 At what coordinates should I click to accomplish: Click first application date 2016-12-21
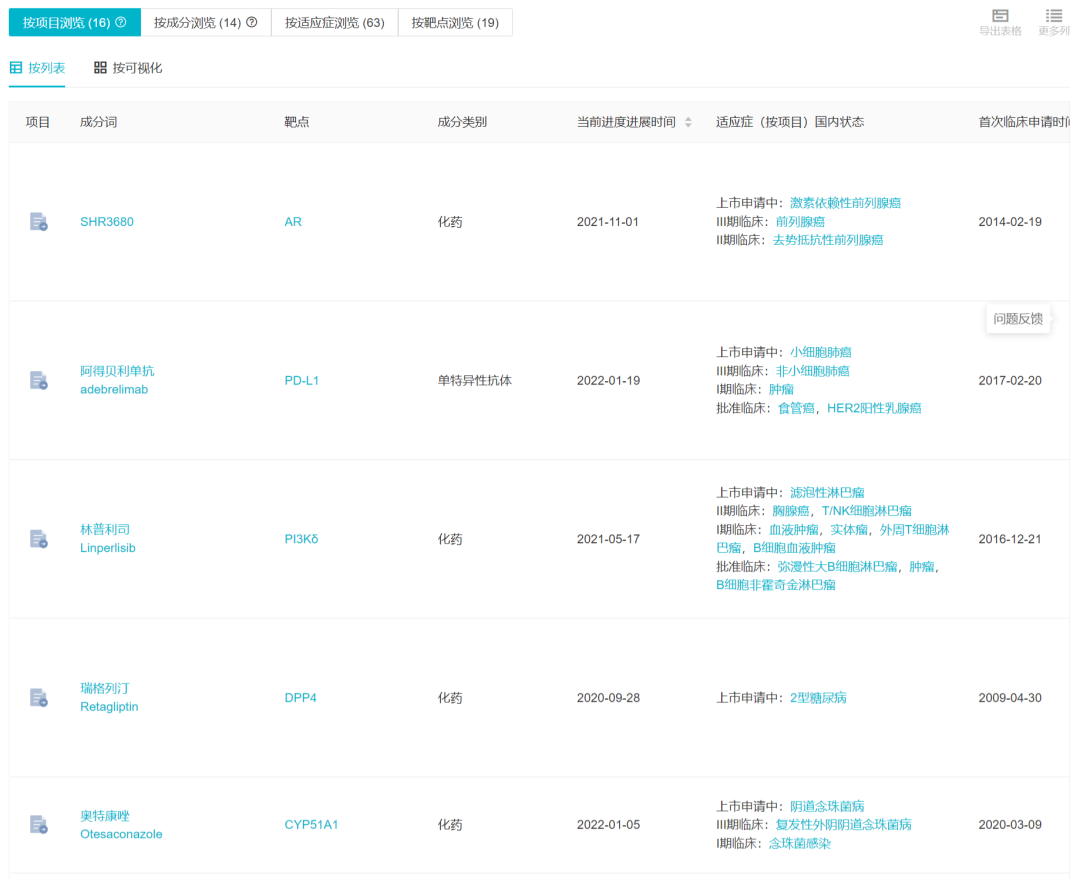tap(1010, 539)
